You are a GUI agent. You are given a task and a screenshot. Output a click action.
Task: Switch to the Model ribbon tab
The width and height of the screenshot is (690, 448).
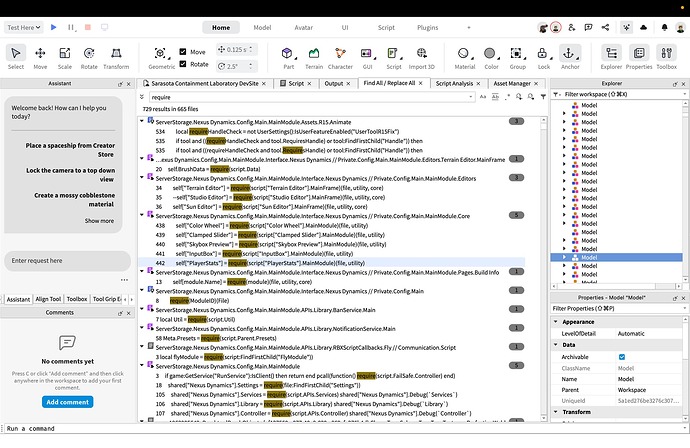tap(262, 27)
